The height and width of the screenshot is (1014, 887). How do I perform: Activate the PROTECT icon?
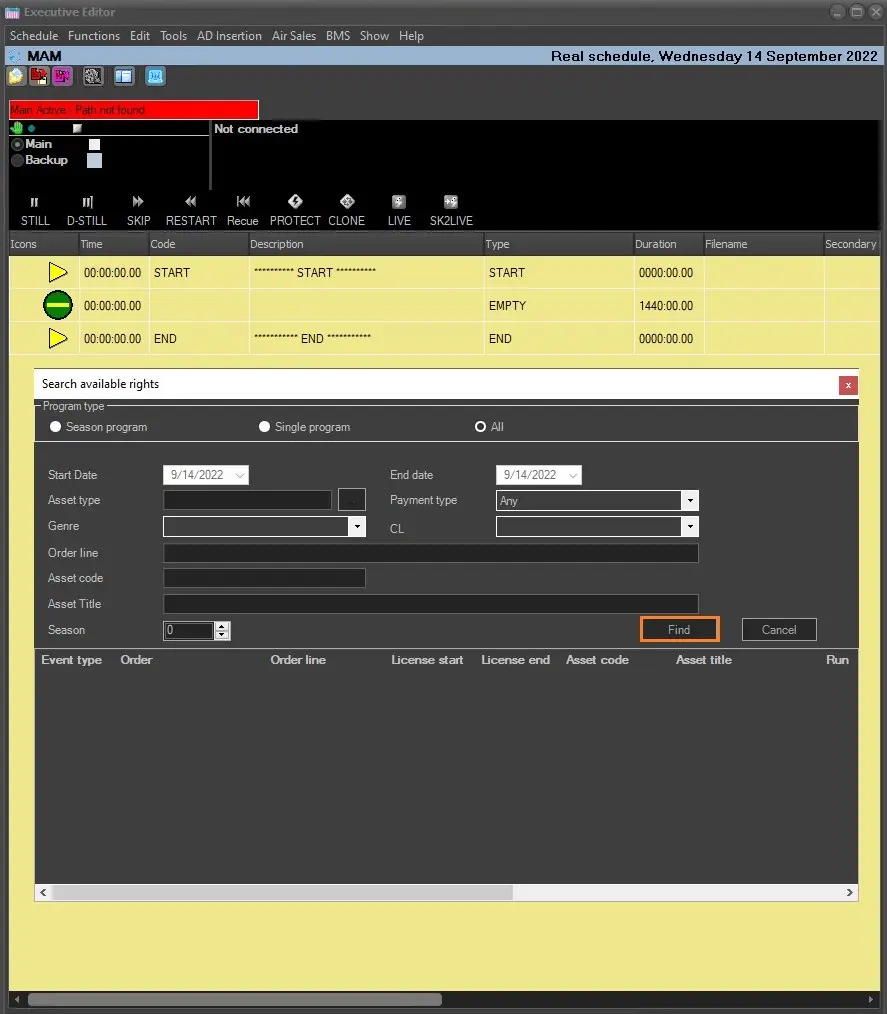[295, 202]
